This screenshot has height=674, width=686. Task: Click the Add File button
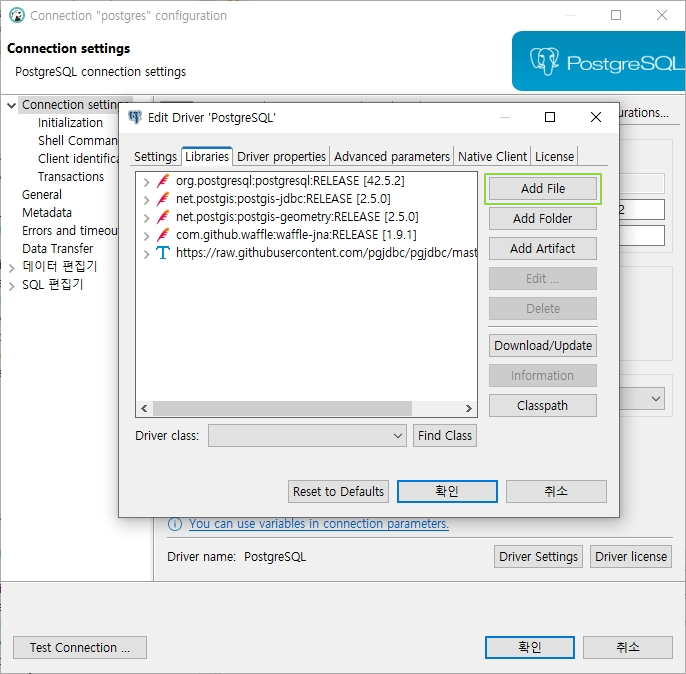pos(542,189)
